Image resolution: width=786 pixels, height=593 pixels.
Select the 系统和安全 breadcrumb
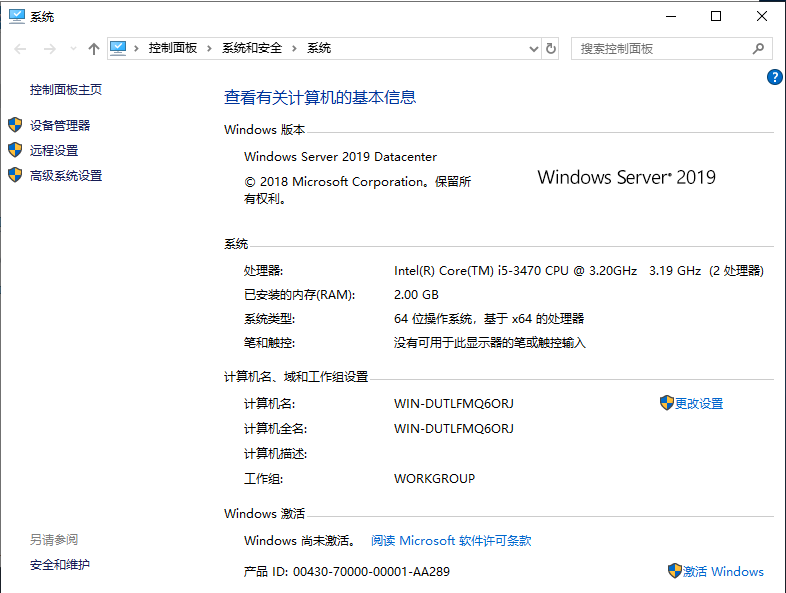(x=252, y=48)
